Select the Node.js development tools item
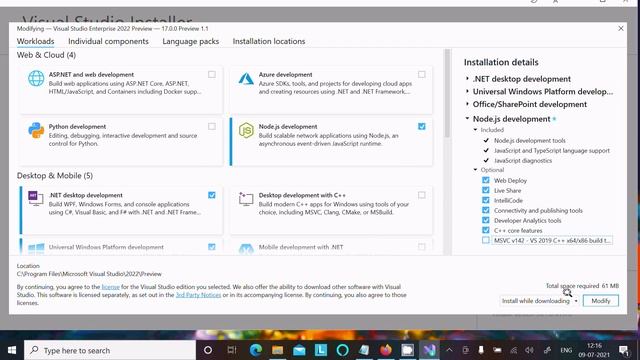Screen dimensions: 640x360 (x=530, y=140)
